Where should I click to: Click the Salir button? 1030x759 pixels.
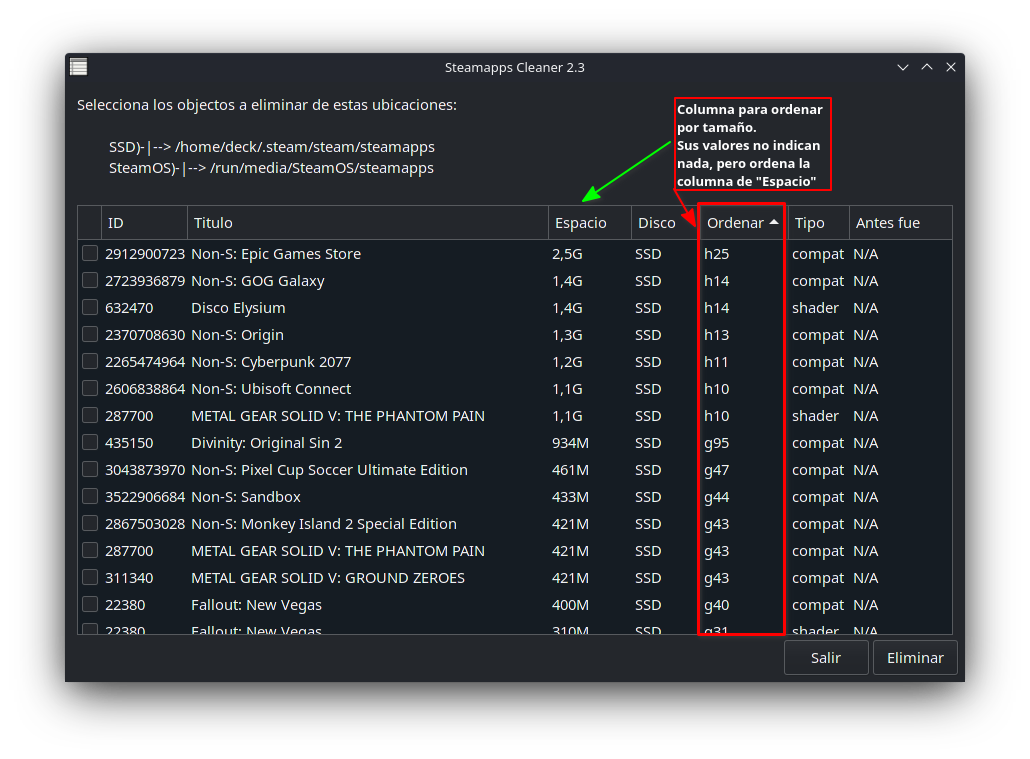[x=826, y=658]
